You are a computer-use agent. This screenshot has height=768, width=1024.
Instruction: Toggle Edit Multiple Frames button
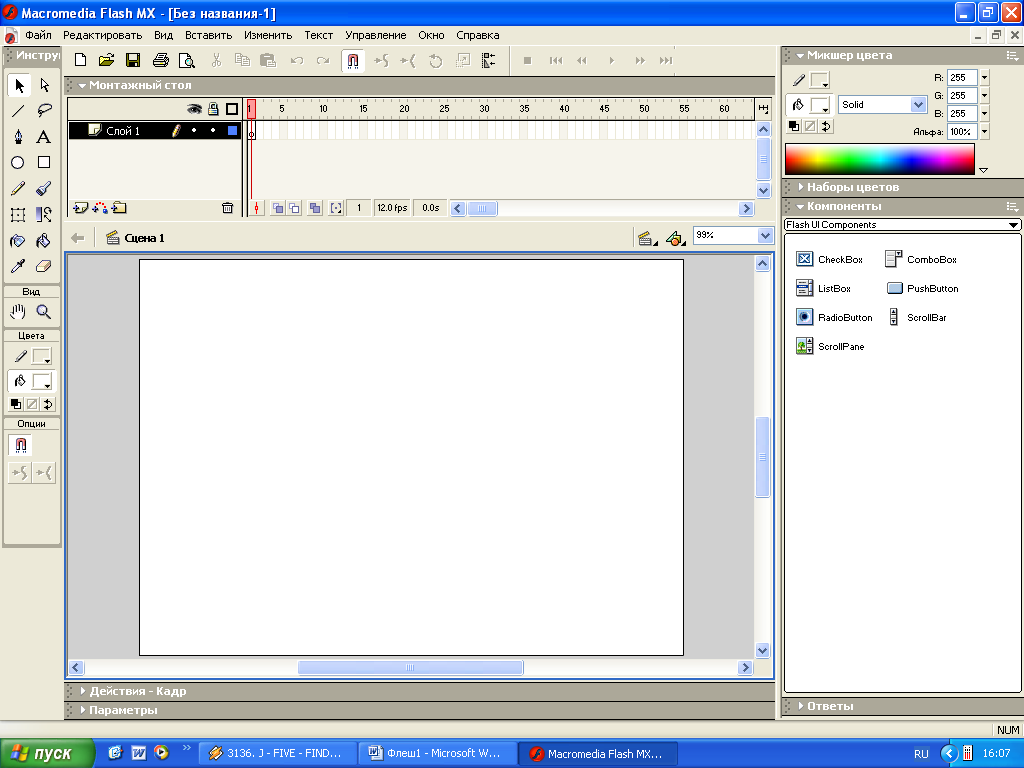(315, 208)
